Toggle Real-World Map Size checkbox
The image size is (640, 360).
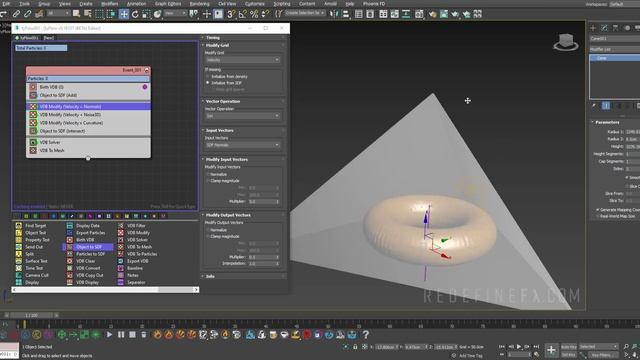tap(598, 216)
